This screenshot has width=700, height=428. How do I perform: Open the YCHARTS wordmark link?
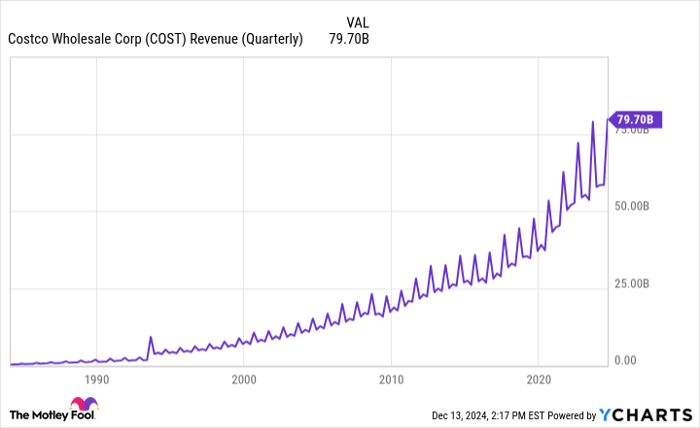(652, 414)
